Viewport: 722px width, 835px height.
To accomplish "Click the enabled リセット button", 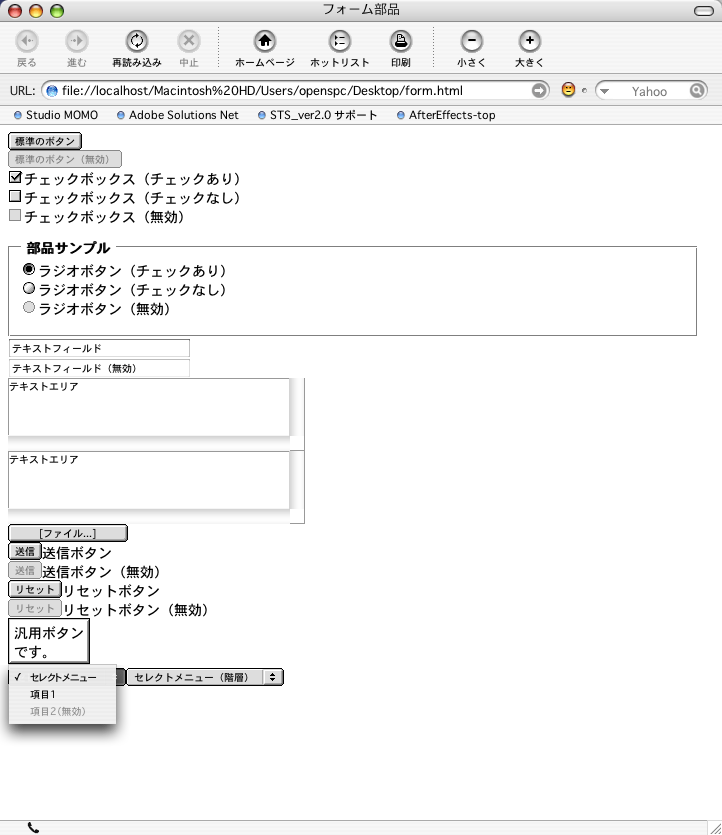I will (x=35, y=590).
